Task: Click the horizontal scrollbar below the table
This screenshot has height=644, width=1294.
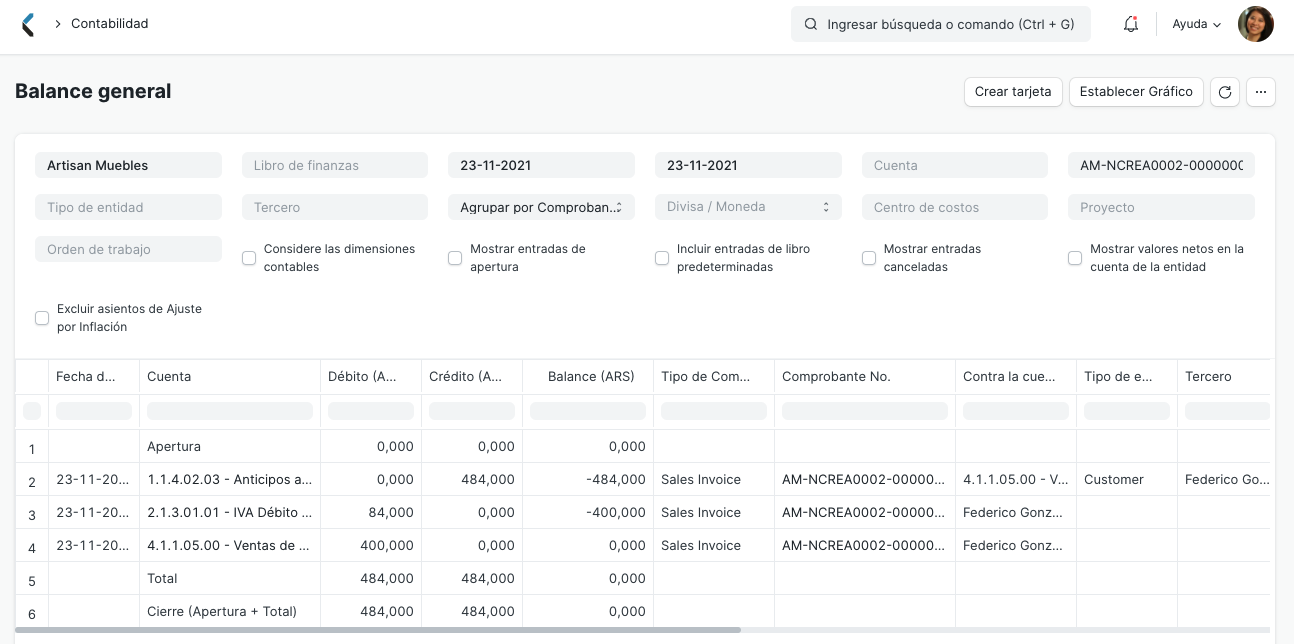Action: point(380,630)
